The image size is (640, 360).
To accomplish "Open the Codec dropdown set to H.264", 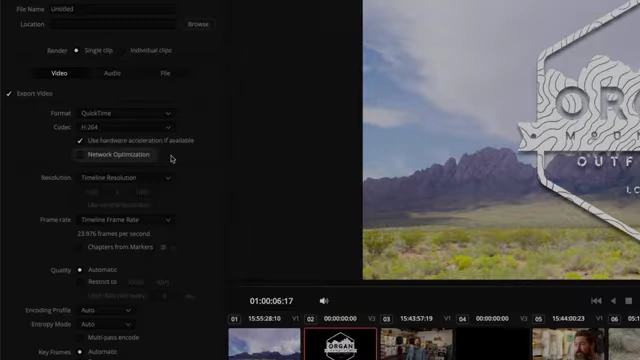I will click(x=126, y=127).
